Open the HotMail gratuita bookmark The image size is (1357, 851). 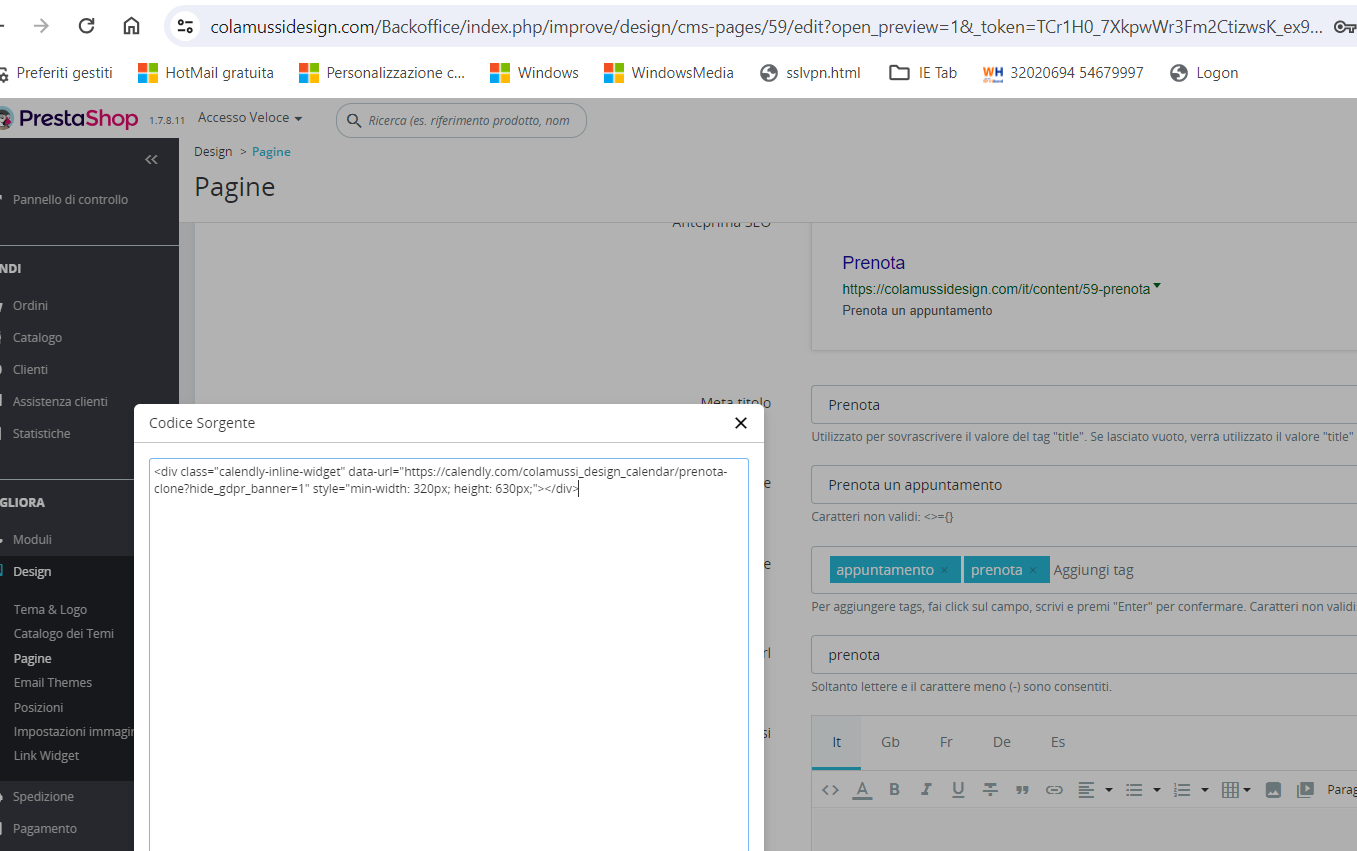pos(206,73)
